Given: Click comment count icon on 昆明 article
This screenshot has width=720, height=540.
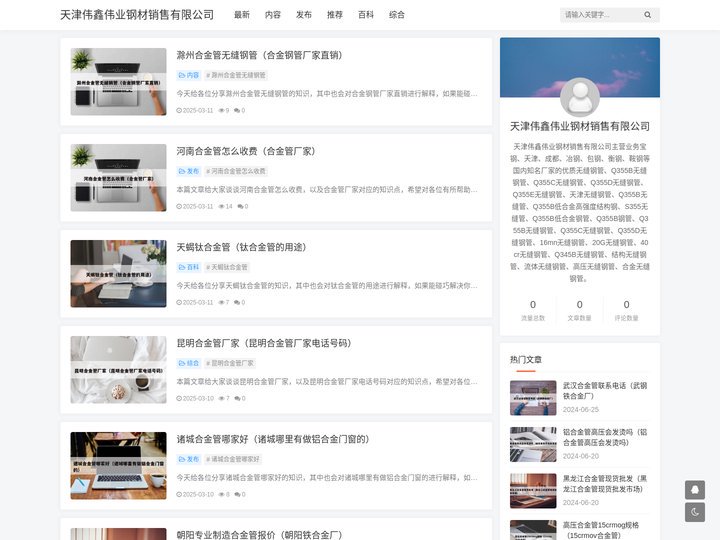Looking at the screenshot, I should tap(239, 398).
